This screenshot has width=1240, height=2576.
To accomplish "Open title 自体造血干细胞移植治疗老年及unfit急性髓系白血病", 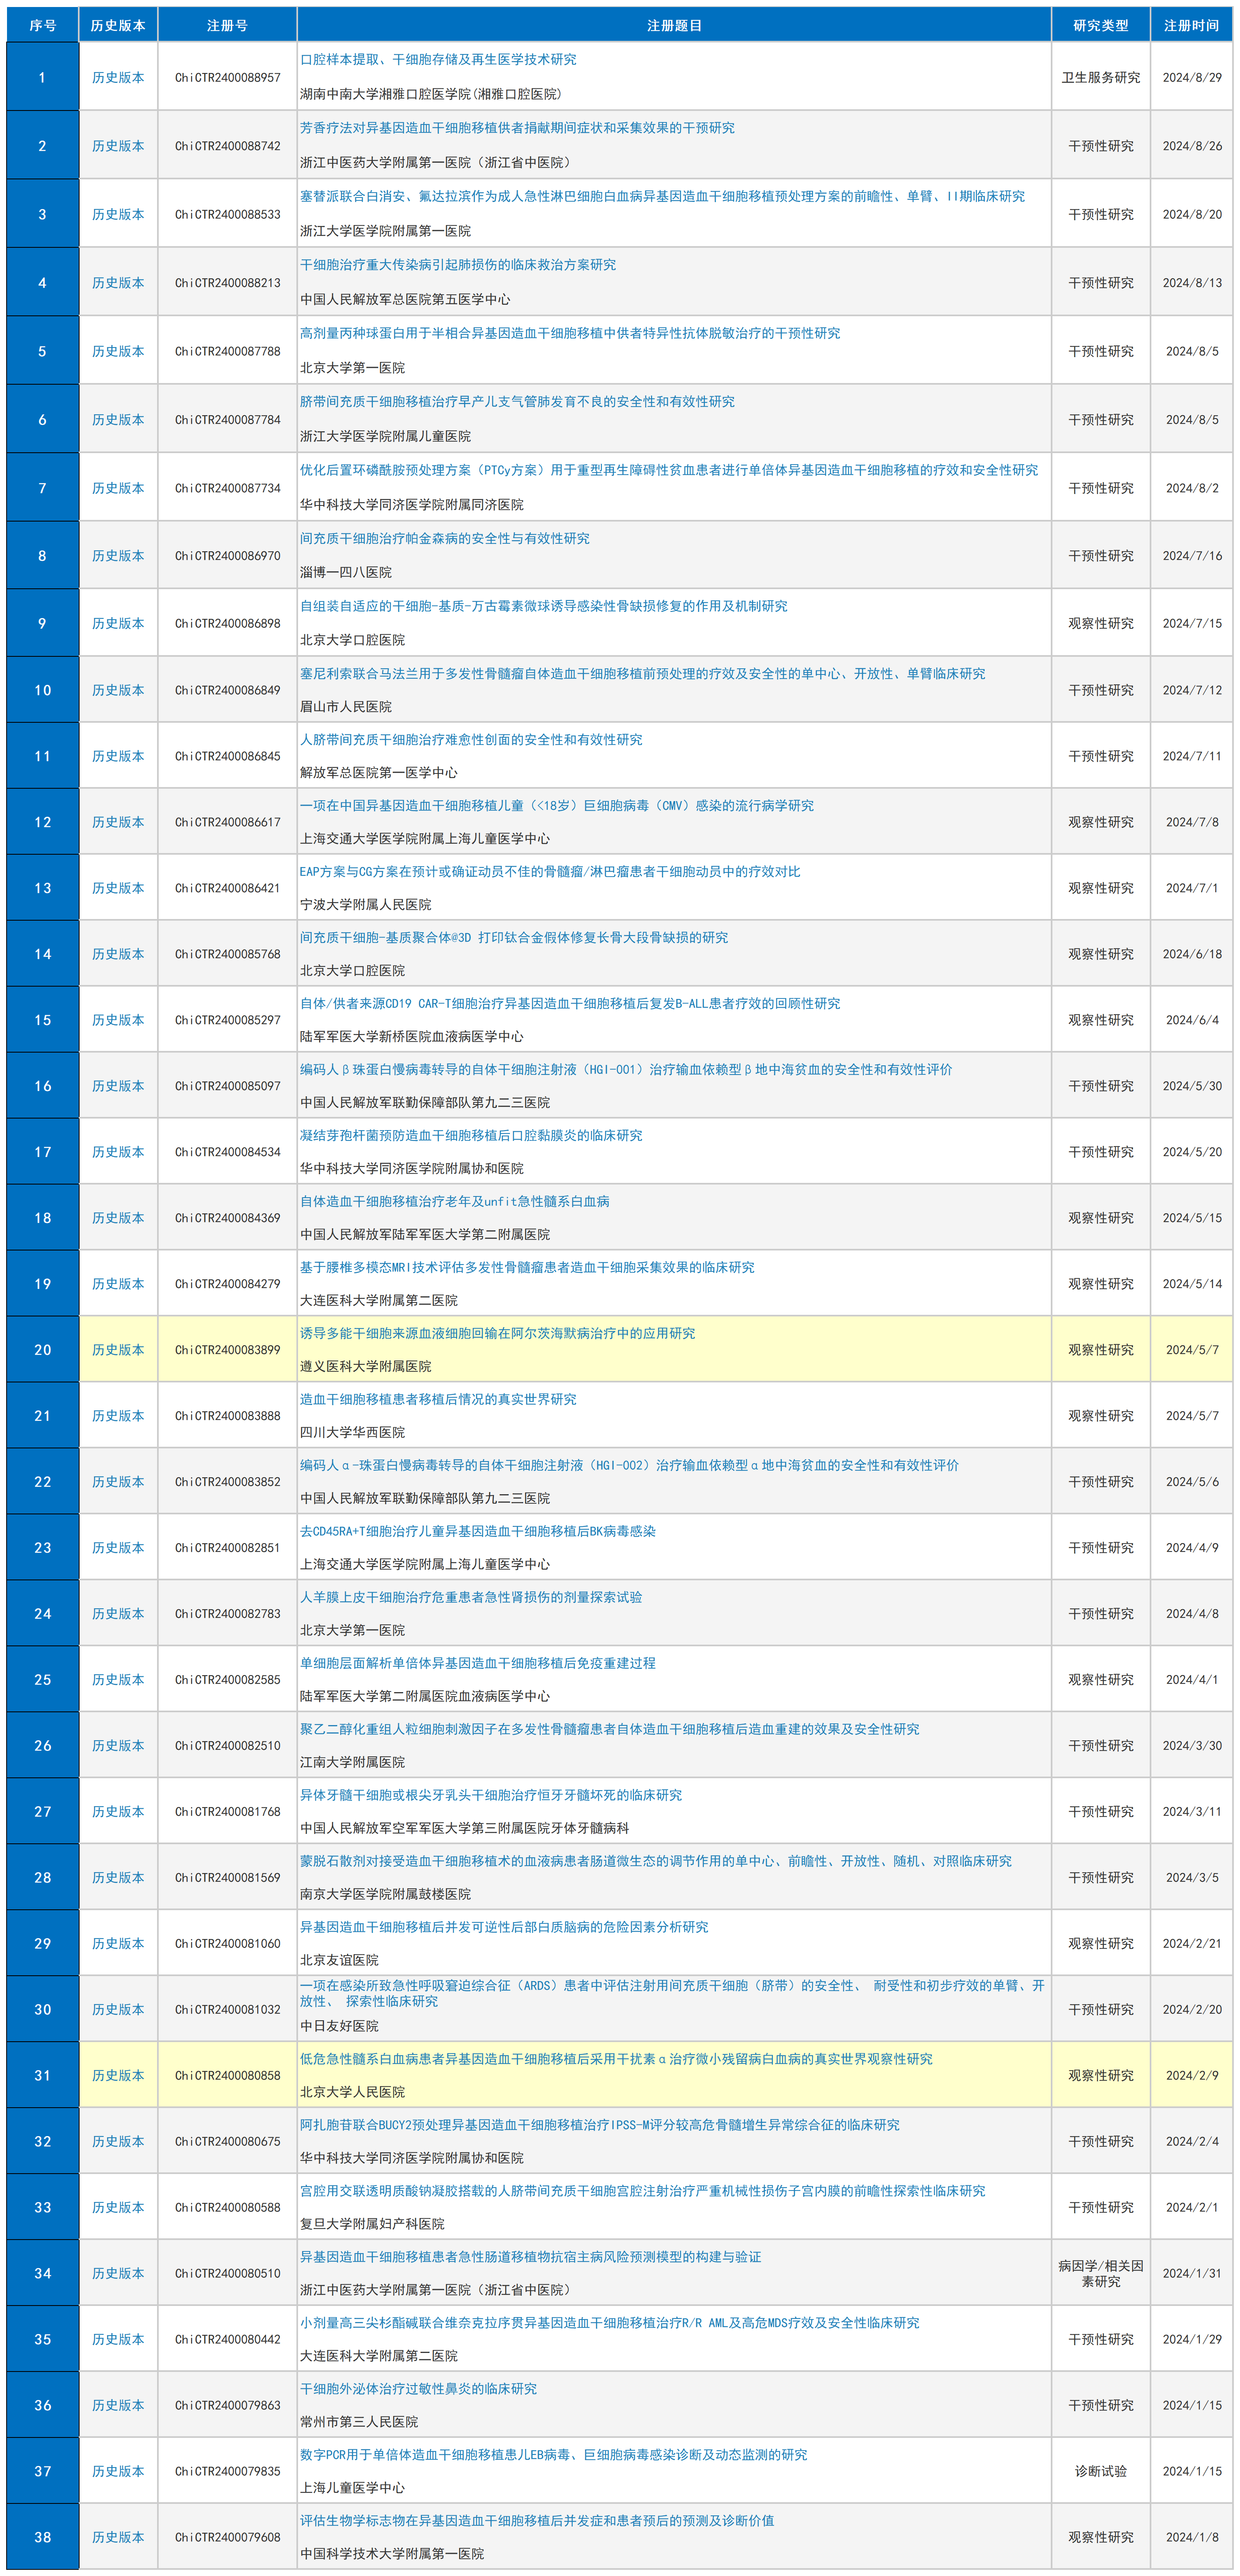I will click(x=455, y=1201).
